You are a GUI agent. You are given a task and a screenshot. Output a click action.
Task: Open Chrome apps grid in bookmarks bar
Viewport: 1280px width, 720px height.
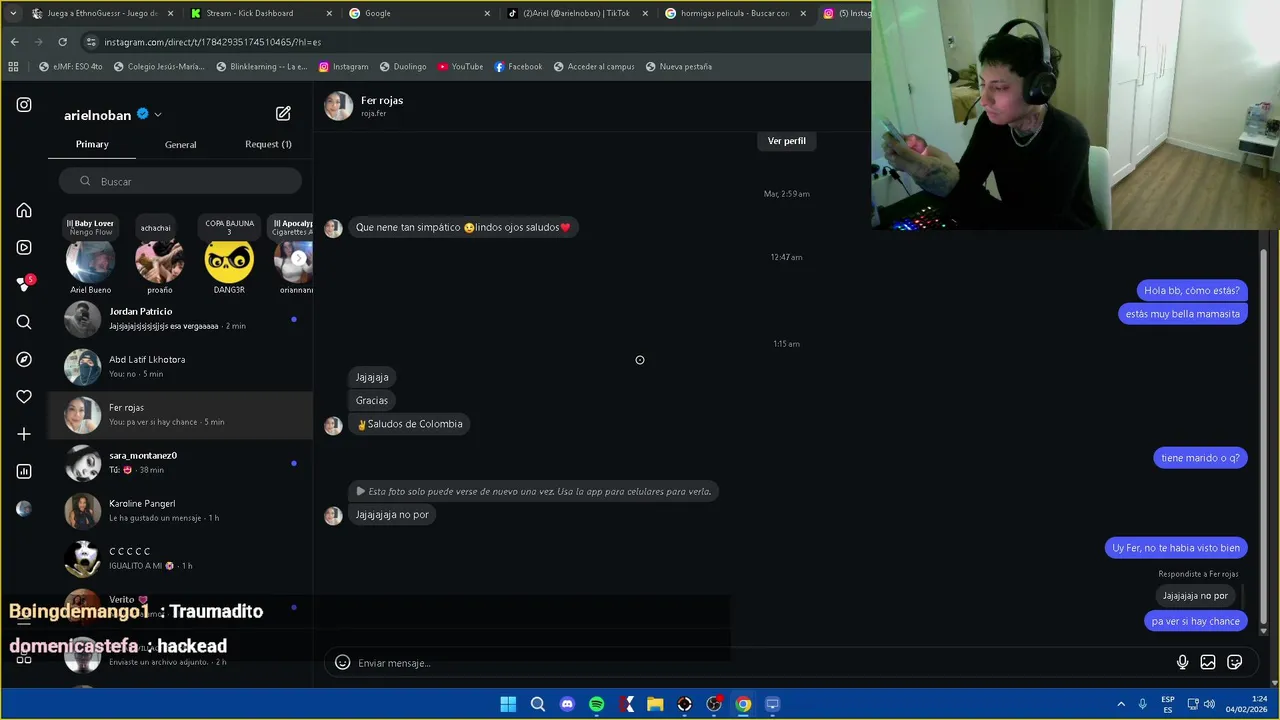click(x=13, y=66)
